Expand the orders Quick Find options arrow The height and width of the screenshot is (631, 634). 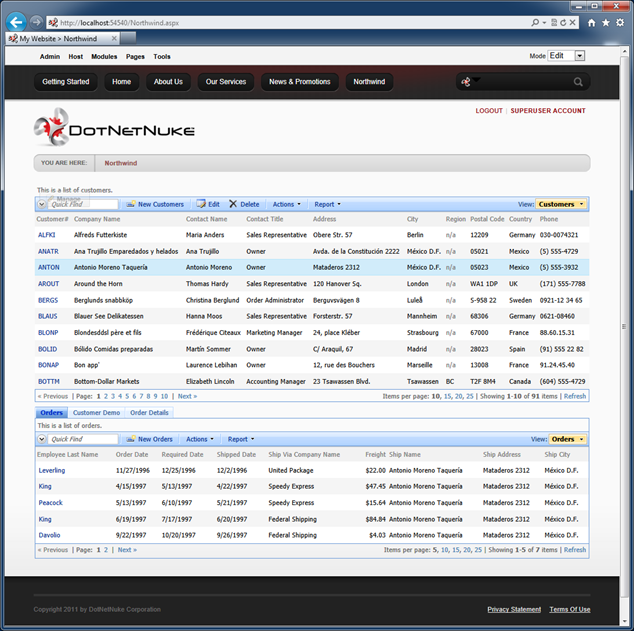[42, 439]
